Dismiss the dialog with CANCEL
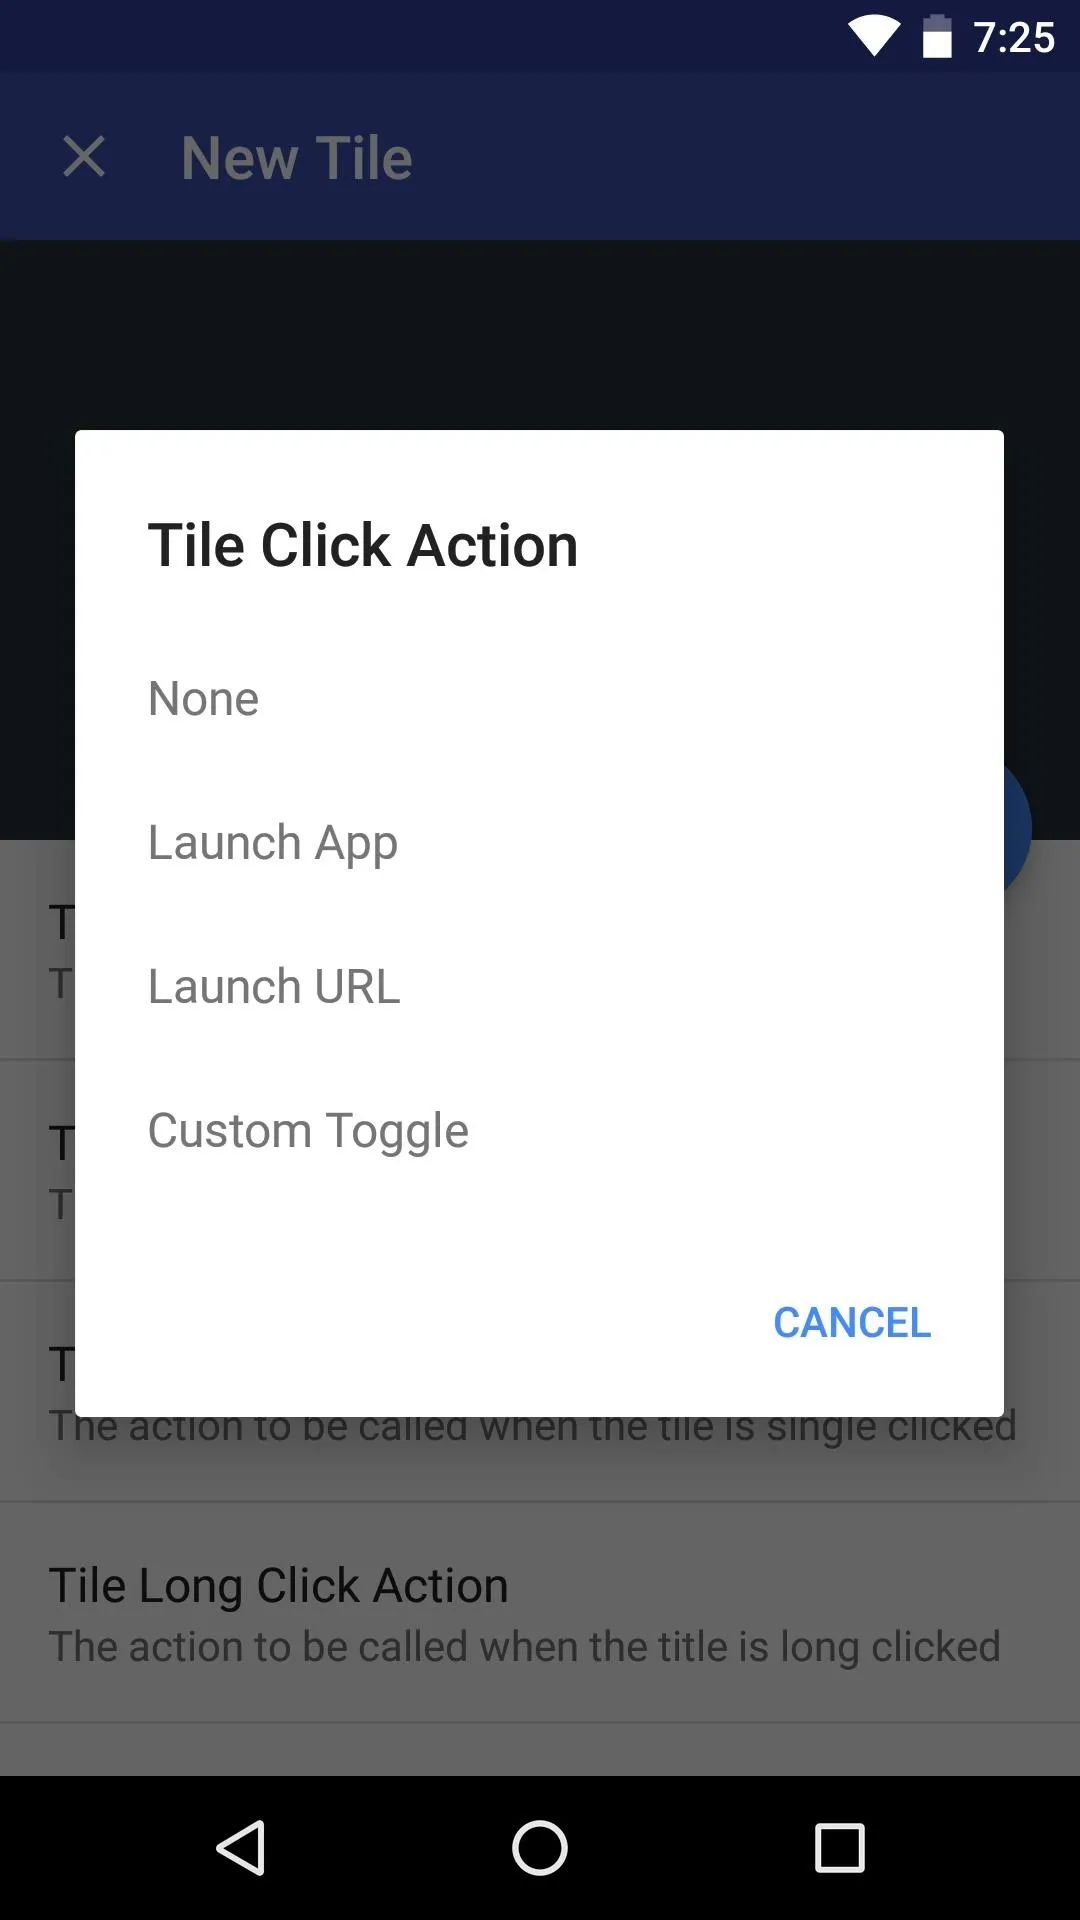Image resolution: width=1080 pixels, height=1920 pixels. [852, 1322]
